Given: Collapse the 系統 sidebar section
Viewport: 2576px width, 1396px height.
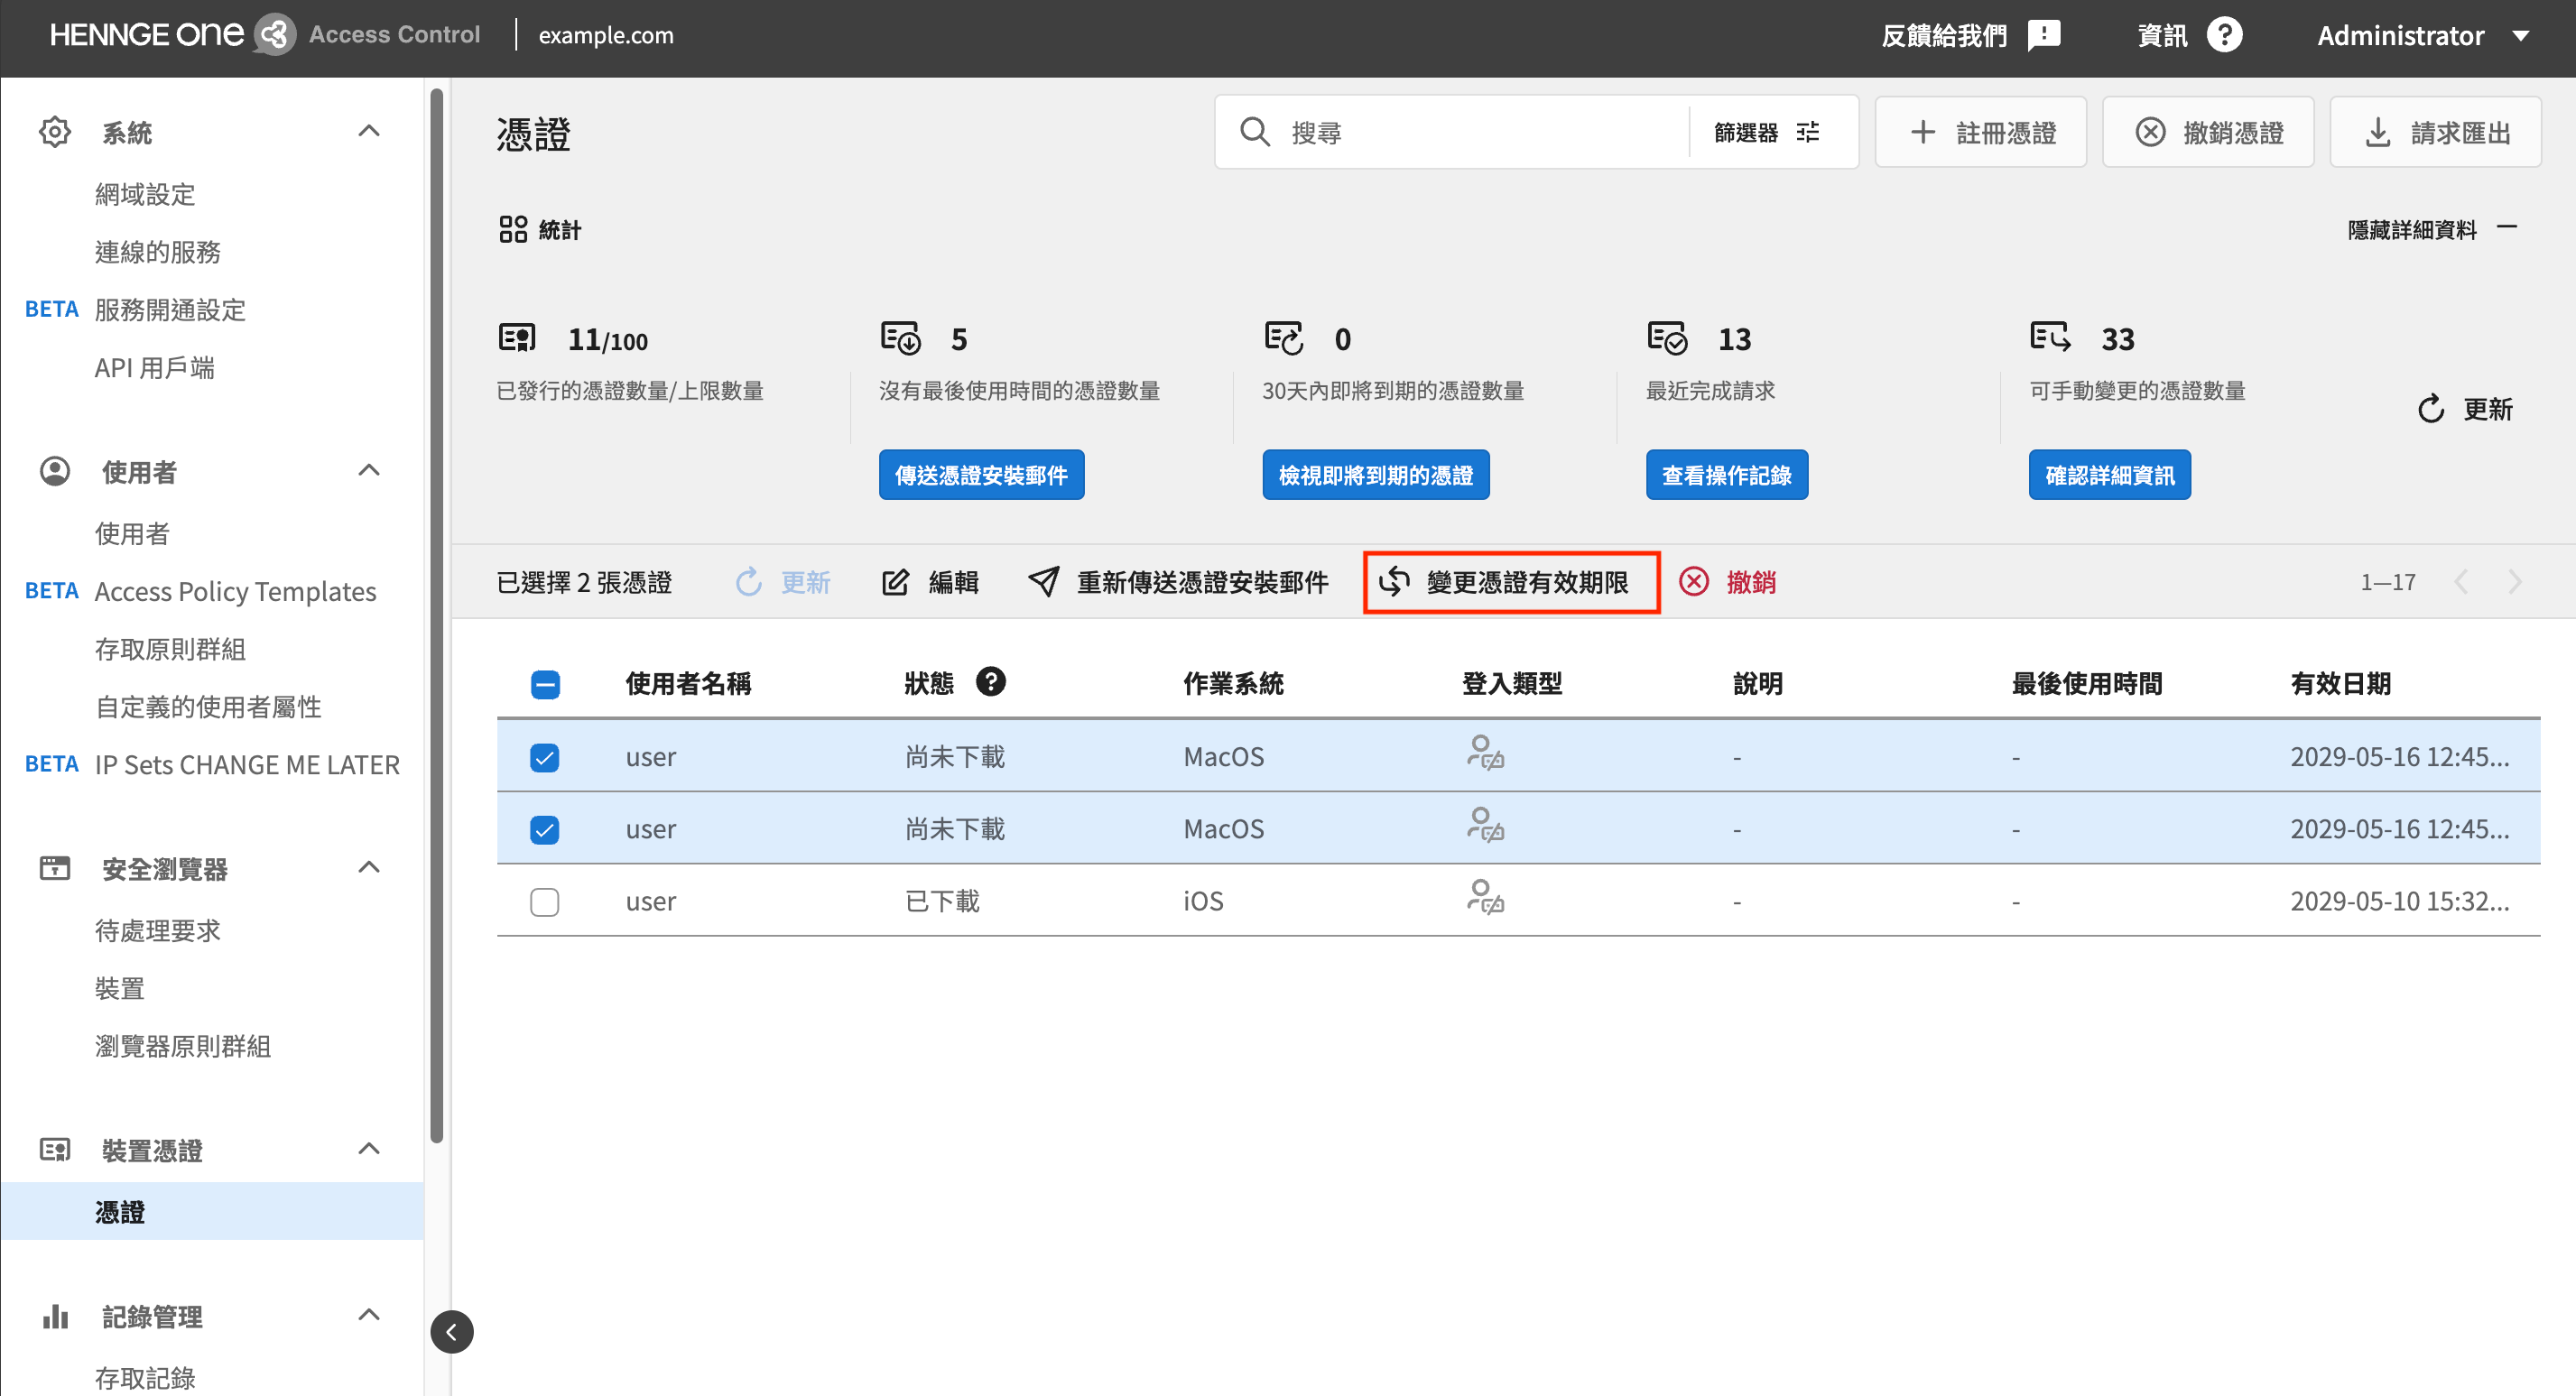Looking at the screenshot, I should tap(369, 131).
